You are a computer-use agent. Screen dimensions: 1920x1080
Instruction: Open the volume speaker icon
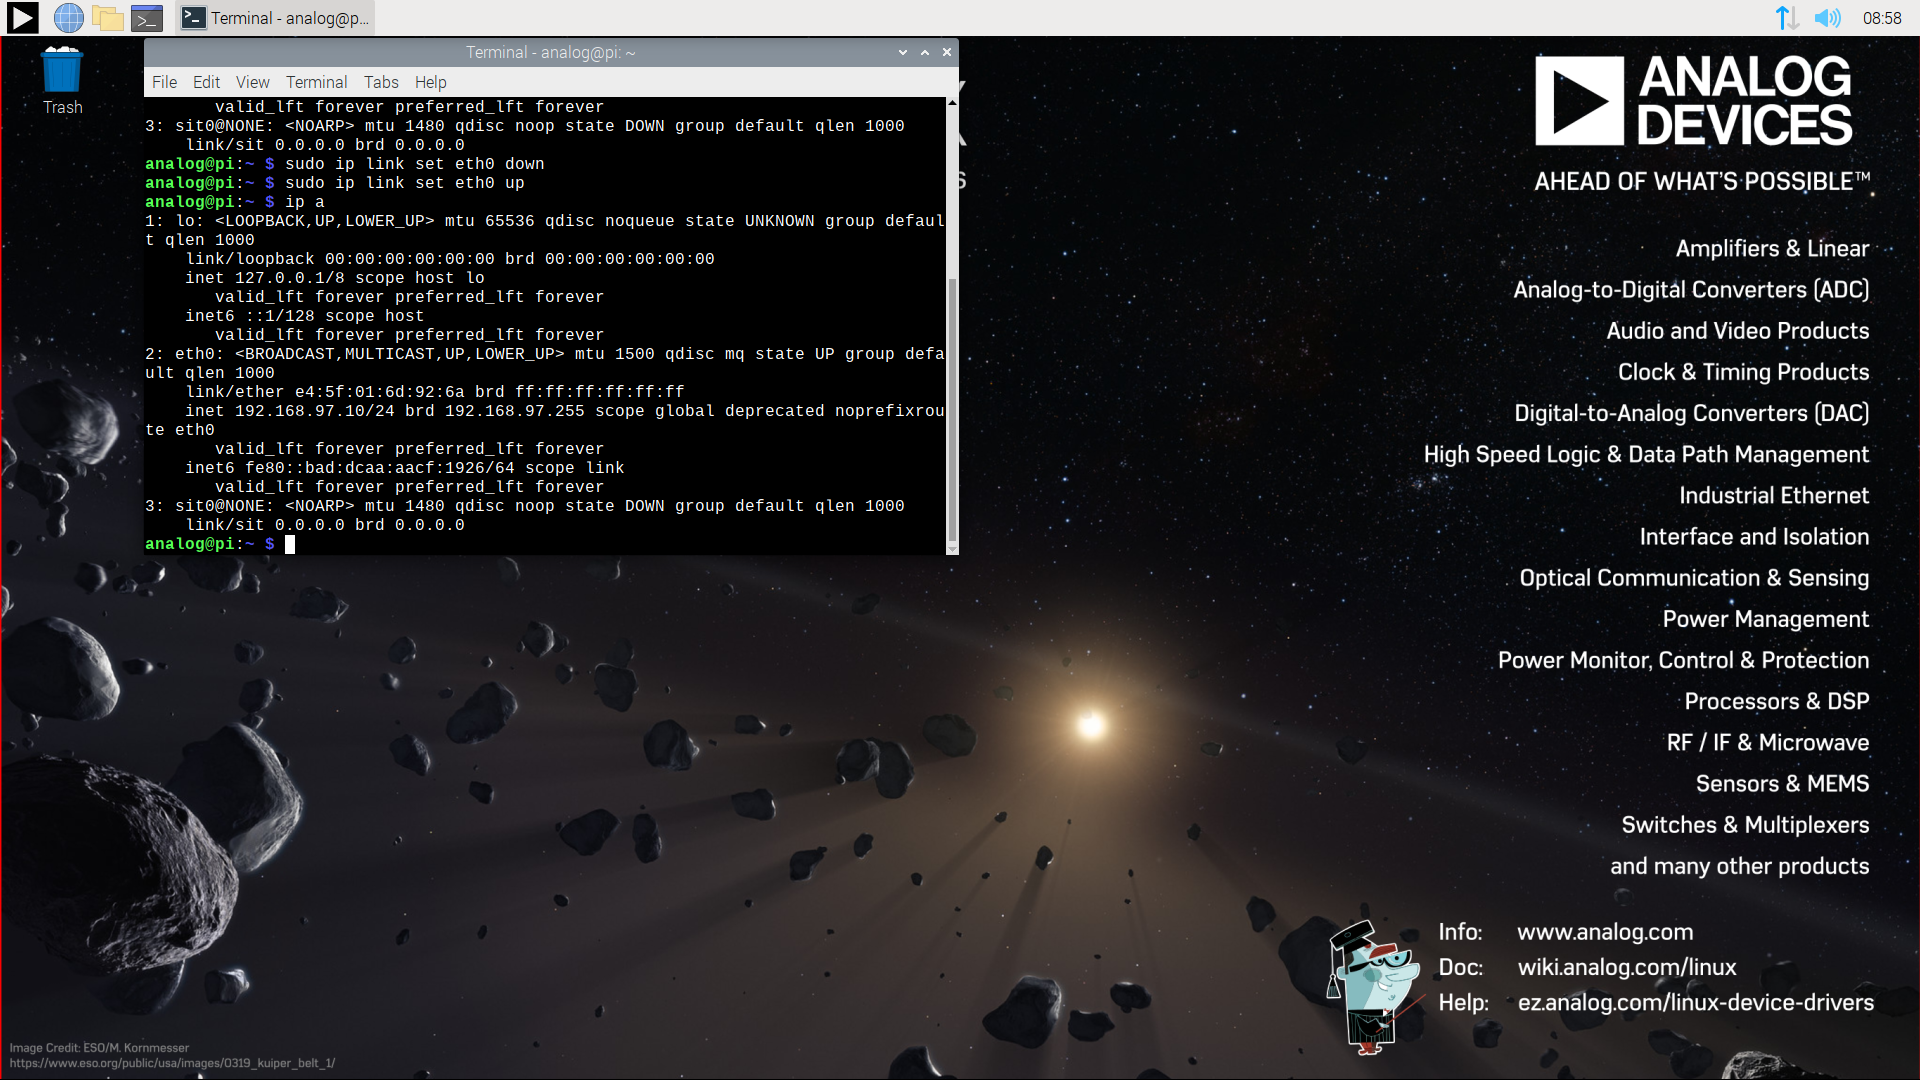click(1827, 17)
